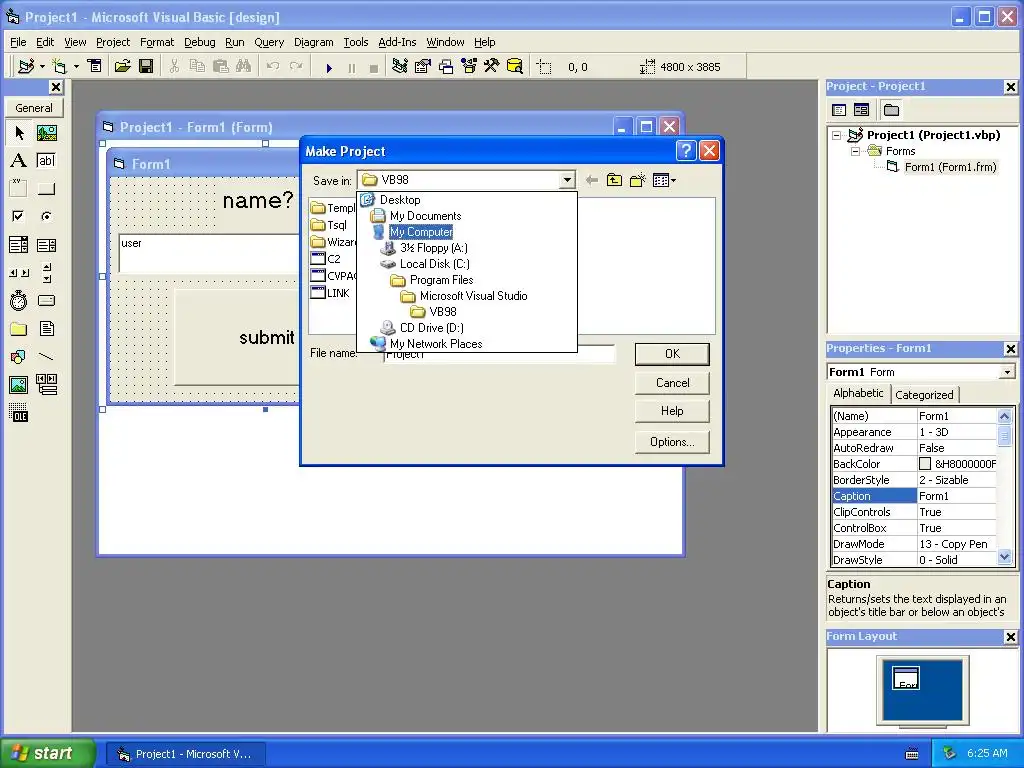1024x768 pixels.
Task: Select the Pointer tool in toolbox
Action: point(19,133)
